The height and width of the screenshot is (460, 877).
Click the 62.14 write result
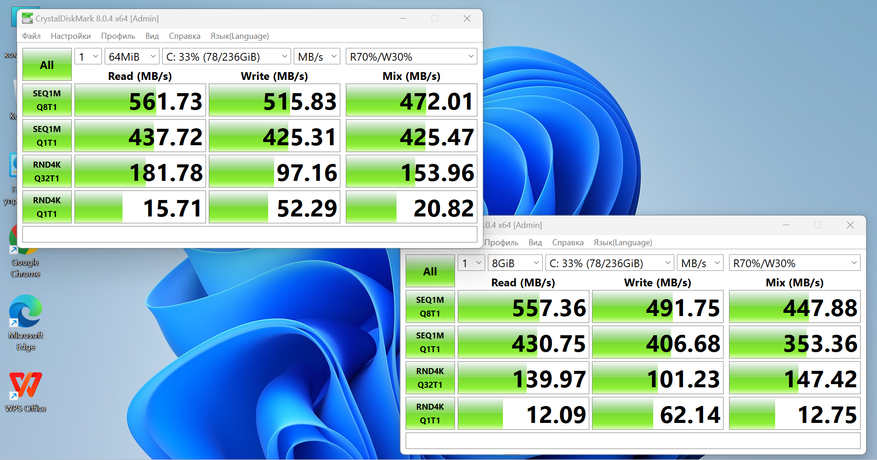pos(658,414)
